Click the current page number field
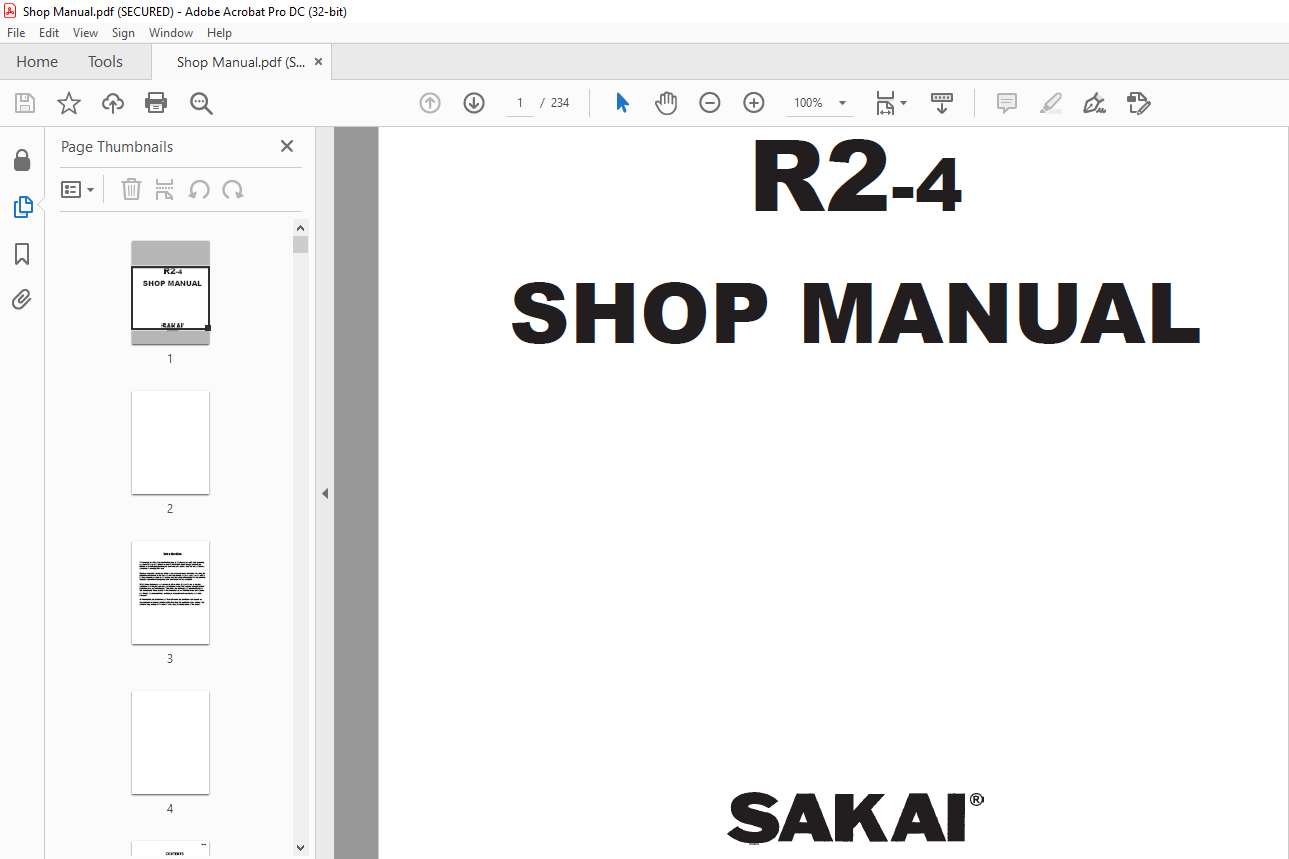The width and height of the screenshot is (1289, 859). point(520,103)
